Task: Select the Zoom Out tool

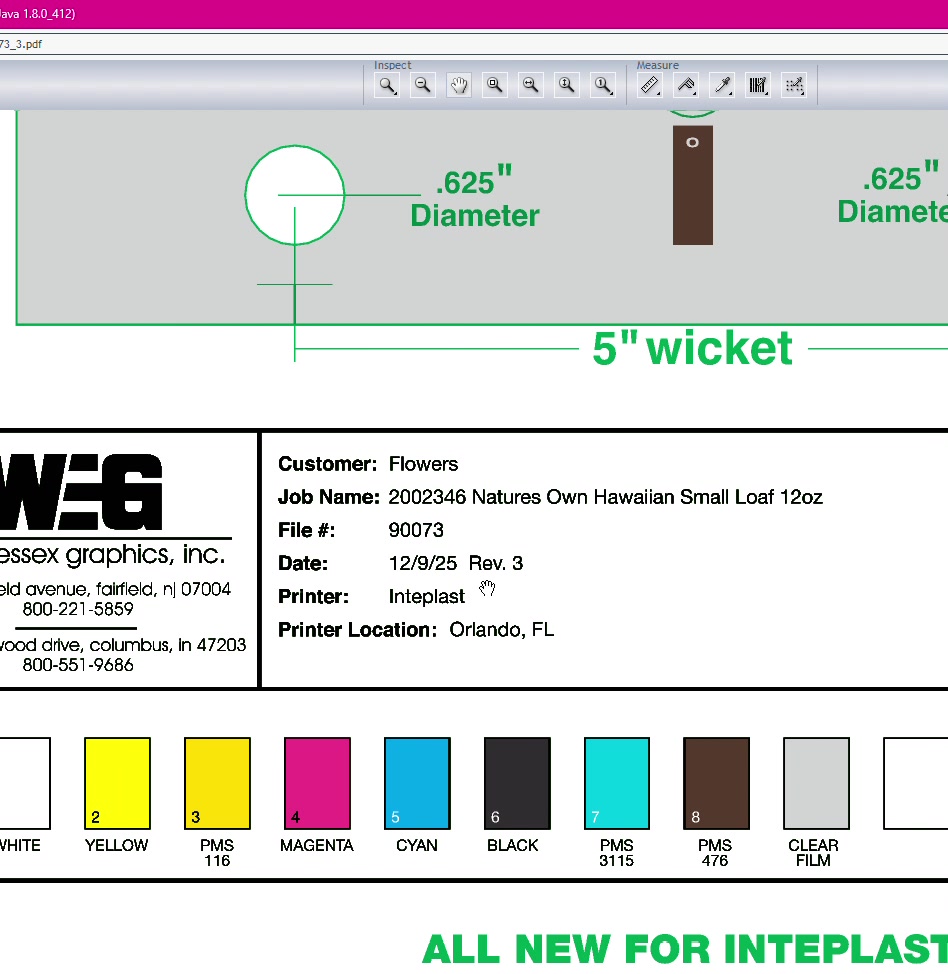Action: tap(423, 85)
